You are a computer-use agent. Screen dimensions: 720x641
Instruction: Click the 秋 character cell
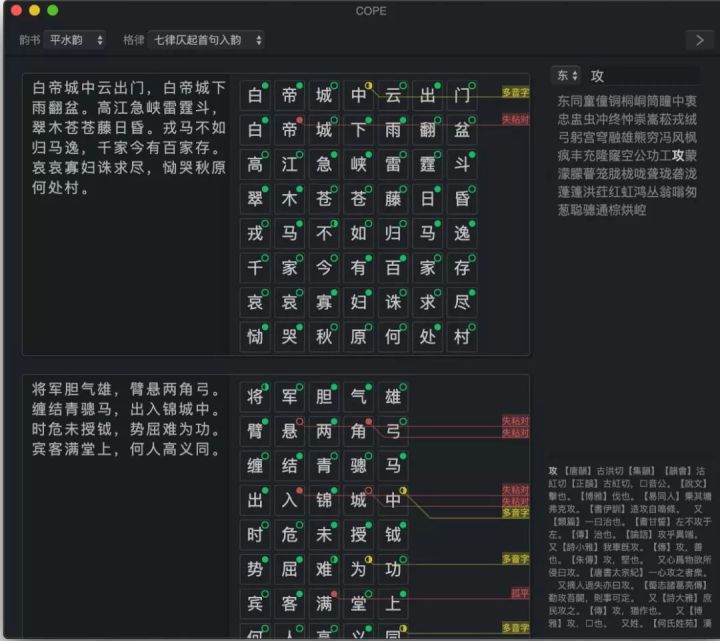coord(324,337)
